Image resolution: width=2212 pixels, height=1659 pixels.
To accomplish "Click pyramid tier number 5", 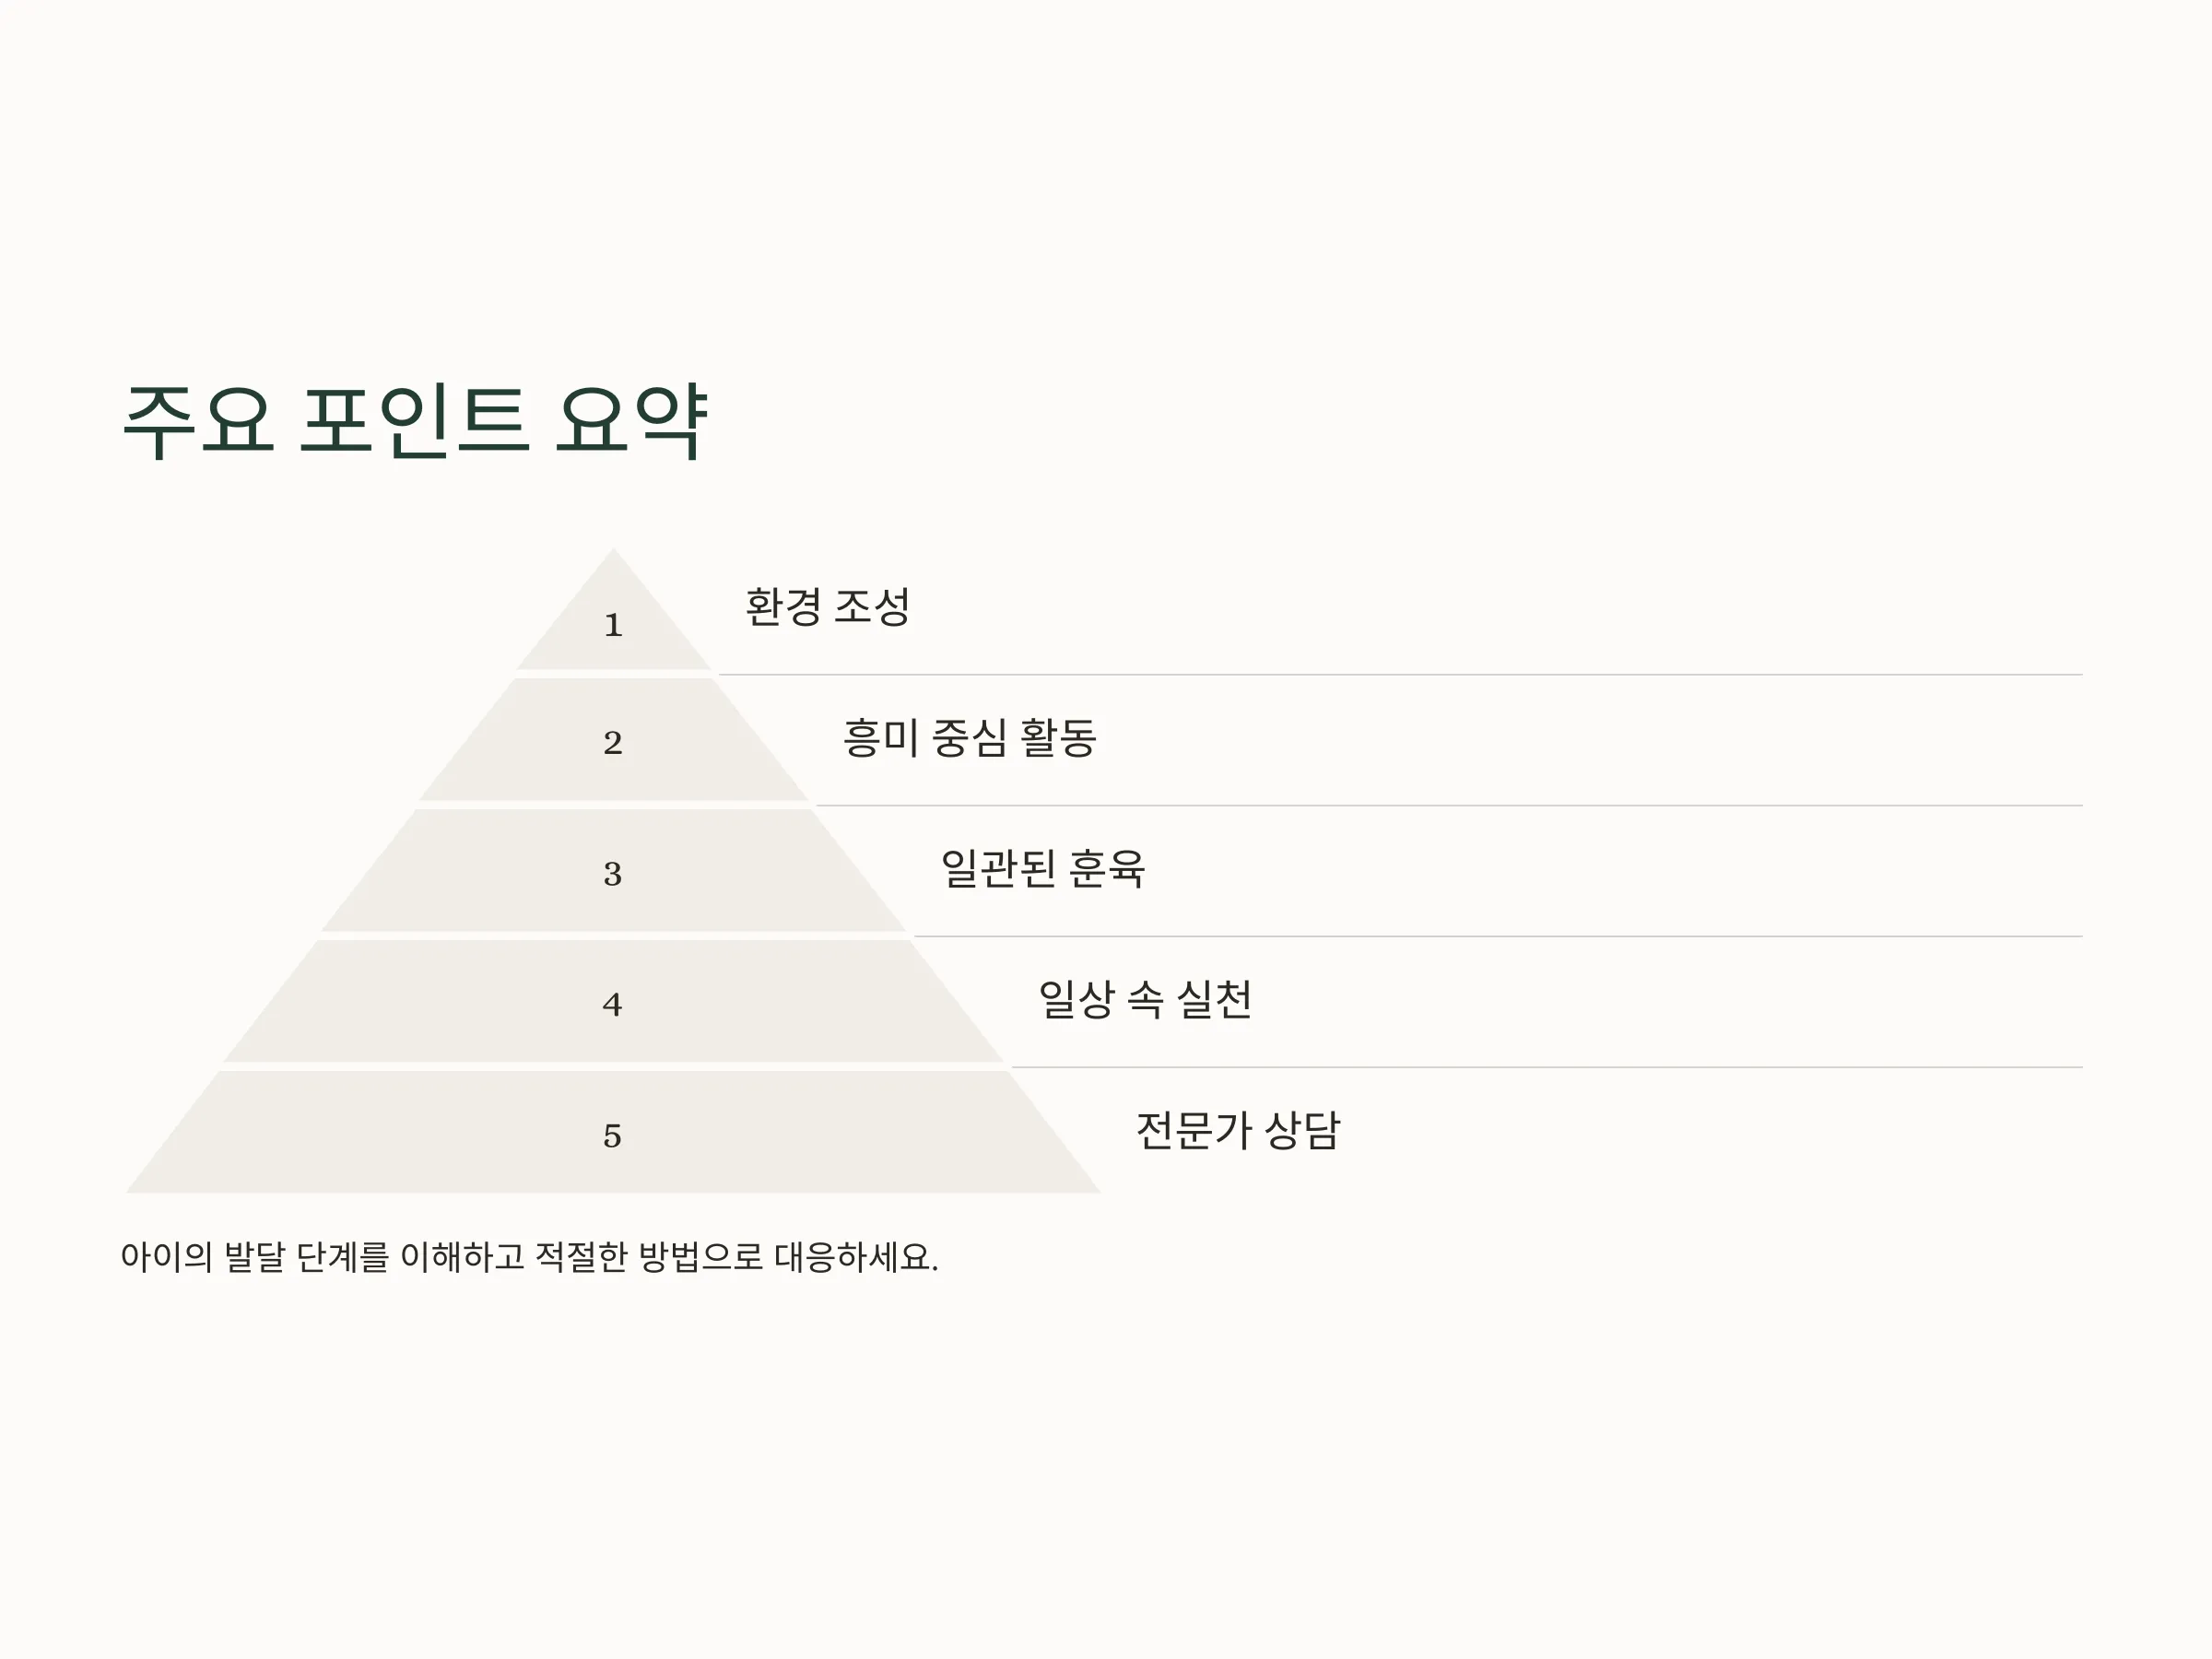I will point(613,1136).
